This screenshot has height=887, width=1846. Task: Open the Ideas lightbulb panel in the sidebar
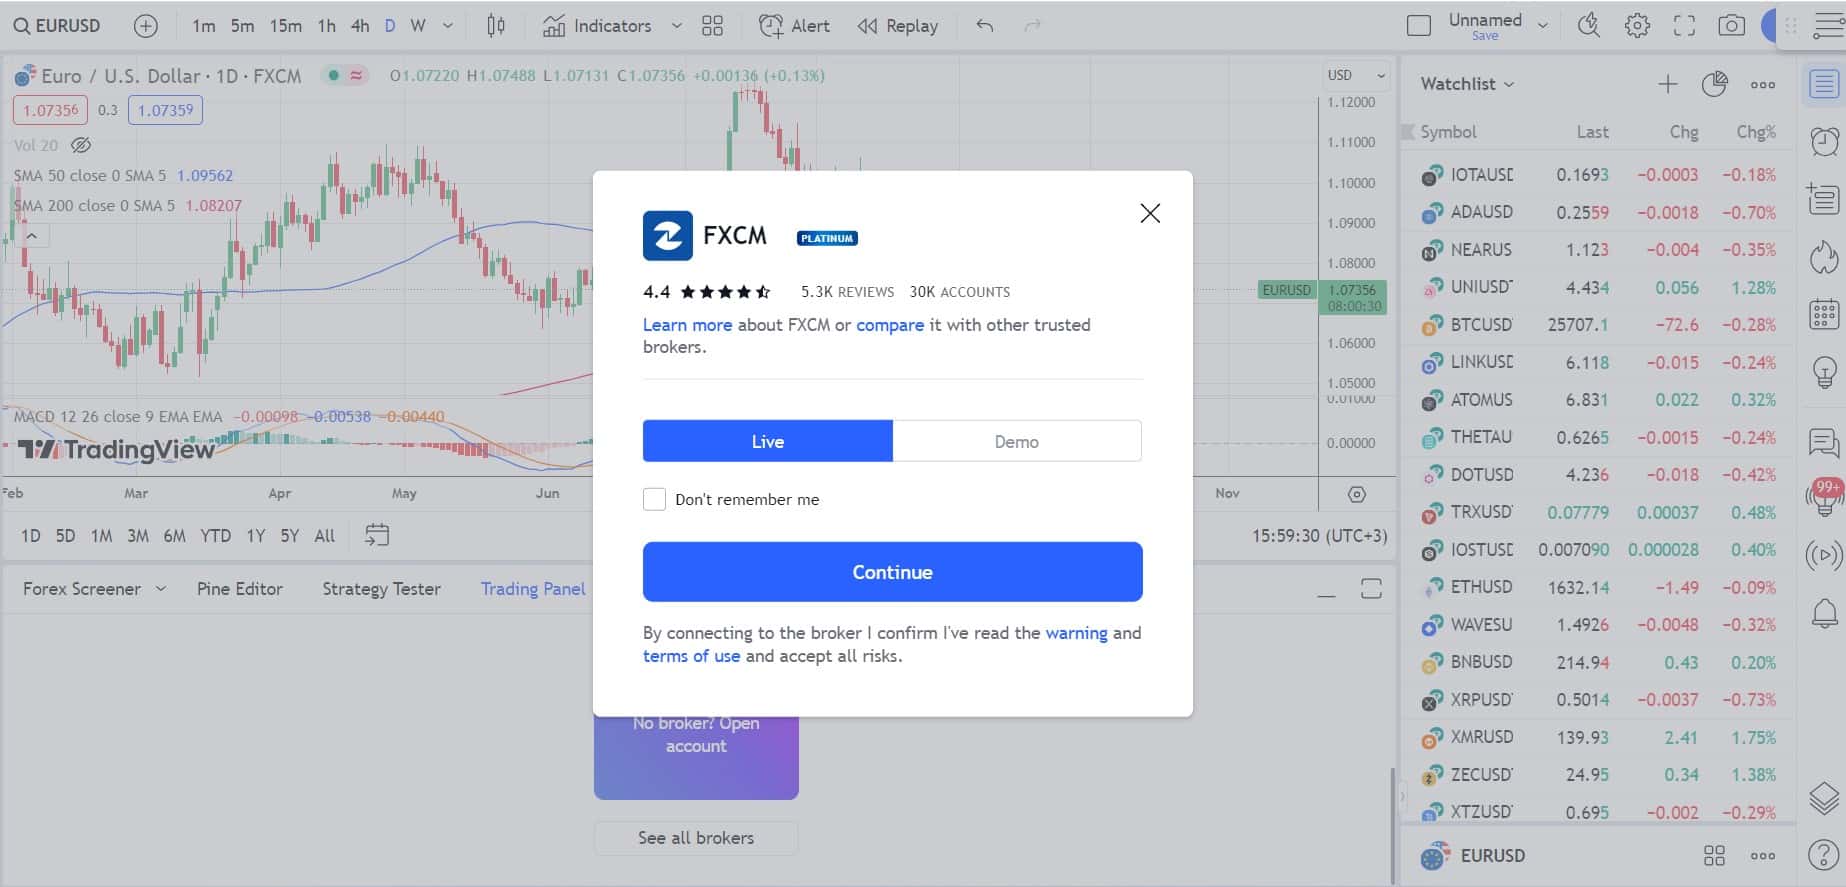[1824, 373]
